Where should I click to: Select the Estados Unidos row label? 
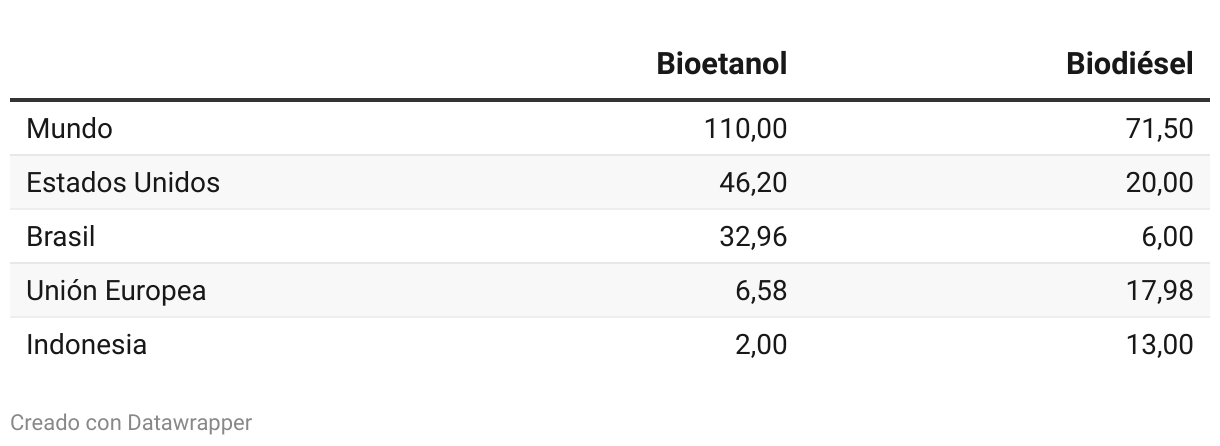[x=123, y=183]
